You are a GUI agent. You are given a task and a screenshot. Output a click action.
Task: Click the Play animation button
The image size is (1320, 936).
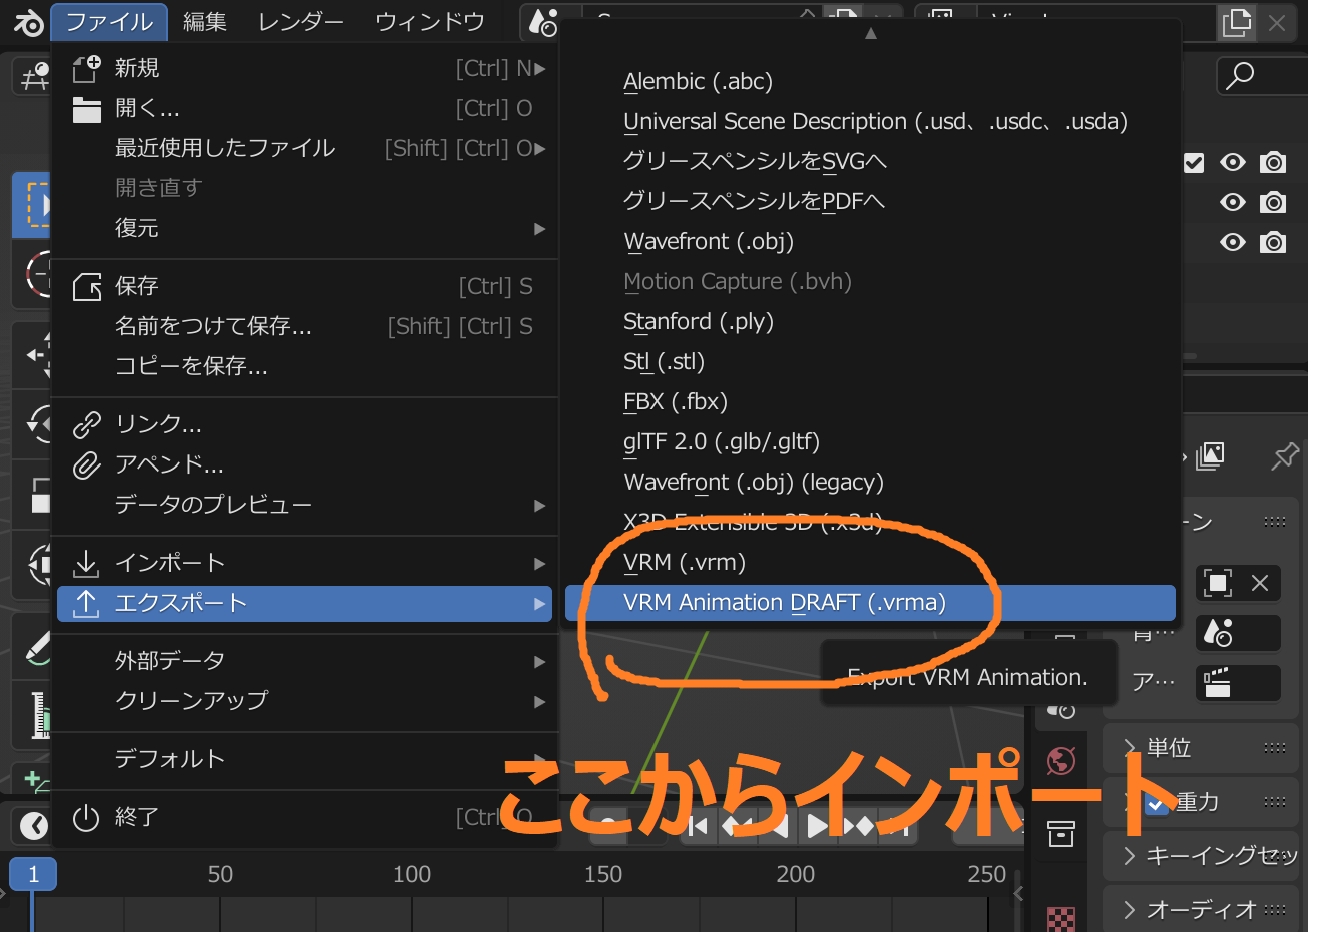pos(817,826)
